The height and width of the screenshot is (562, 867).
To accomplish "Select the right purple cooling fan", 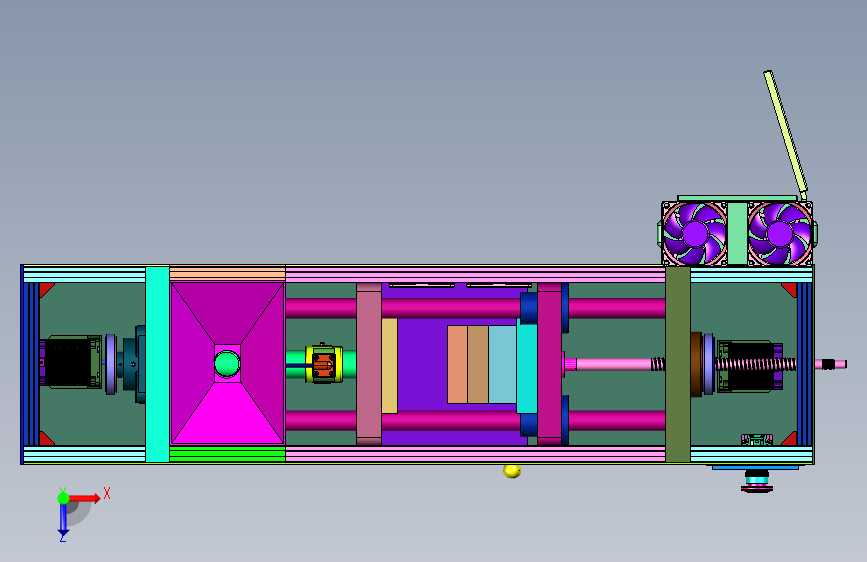I will pyautogui.click(x=780, y=234).
